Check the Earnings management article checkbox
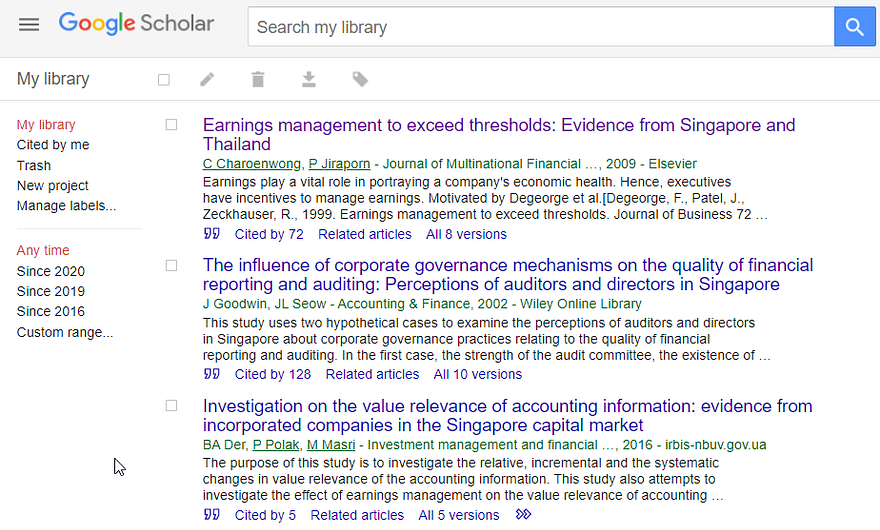The height and width of the screenshot is (530, 880). point(171,125)
